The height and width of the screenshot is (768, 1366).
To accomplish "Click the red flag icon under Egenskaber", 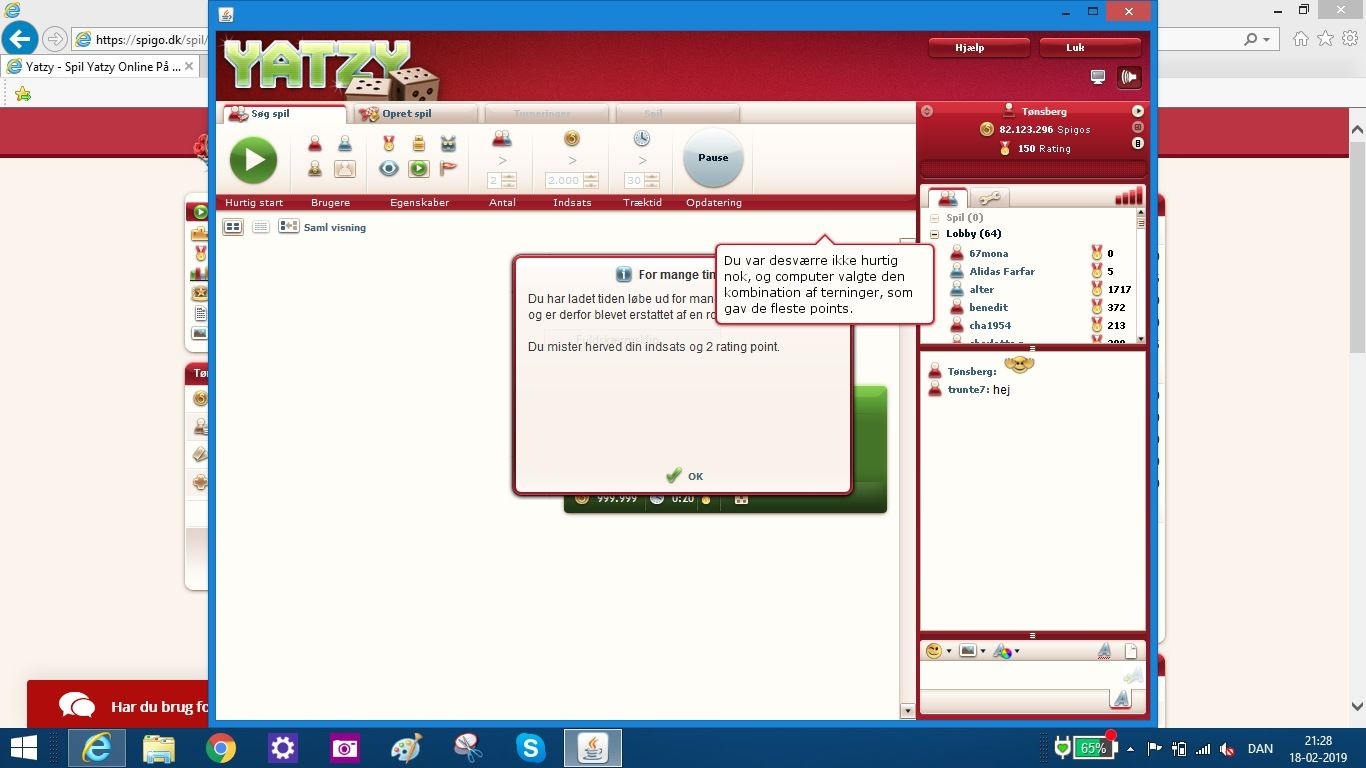I will coord(448,169).
